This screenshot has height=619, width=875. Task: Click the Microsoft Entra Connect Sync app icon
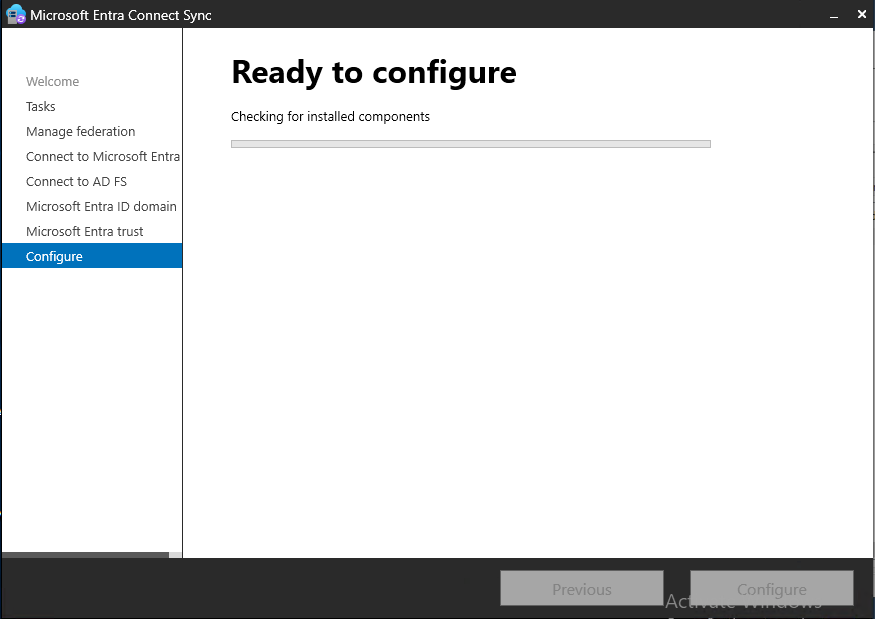tap(16, 15)
